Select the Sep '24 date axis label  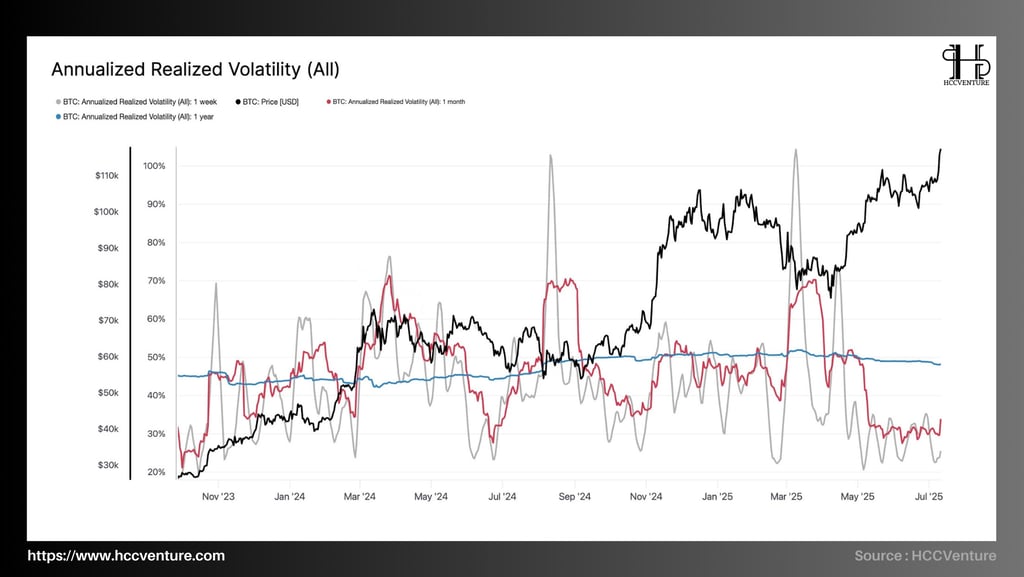[x=575, y=497]
